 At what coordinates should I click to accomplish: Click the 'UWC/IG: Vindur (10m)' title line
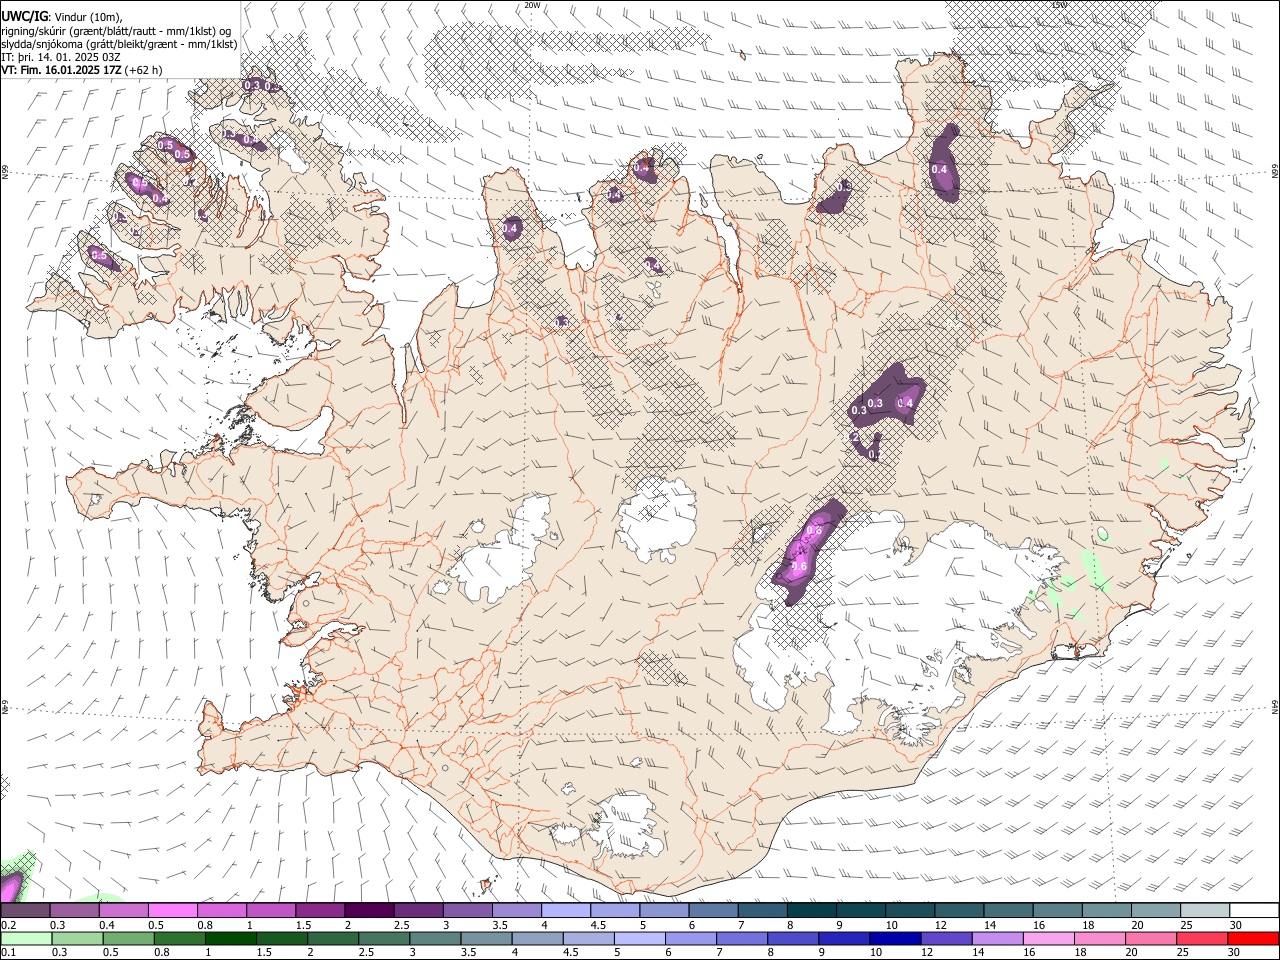62,17
